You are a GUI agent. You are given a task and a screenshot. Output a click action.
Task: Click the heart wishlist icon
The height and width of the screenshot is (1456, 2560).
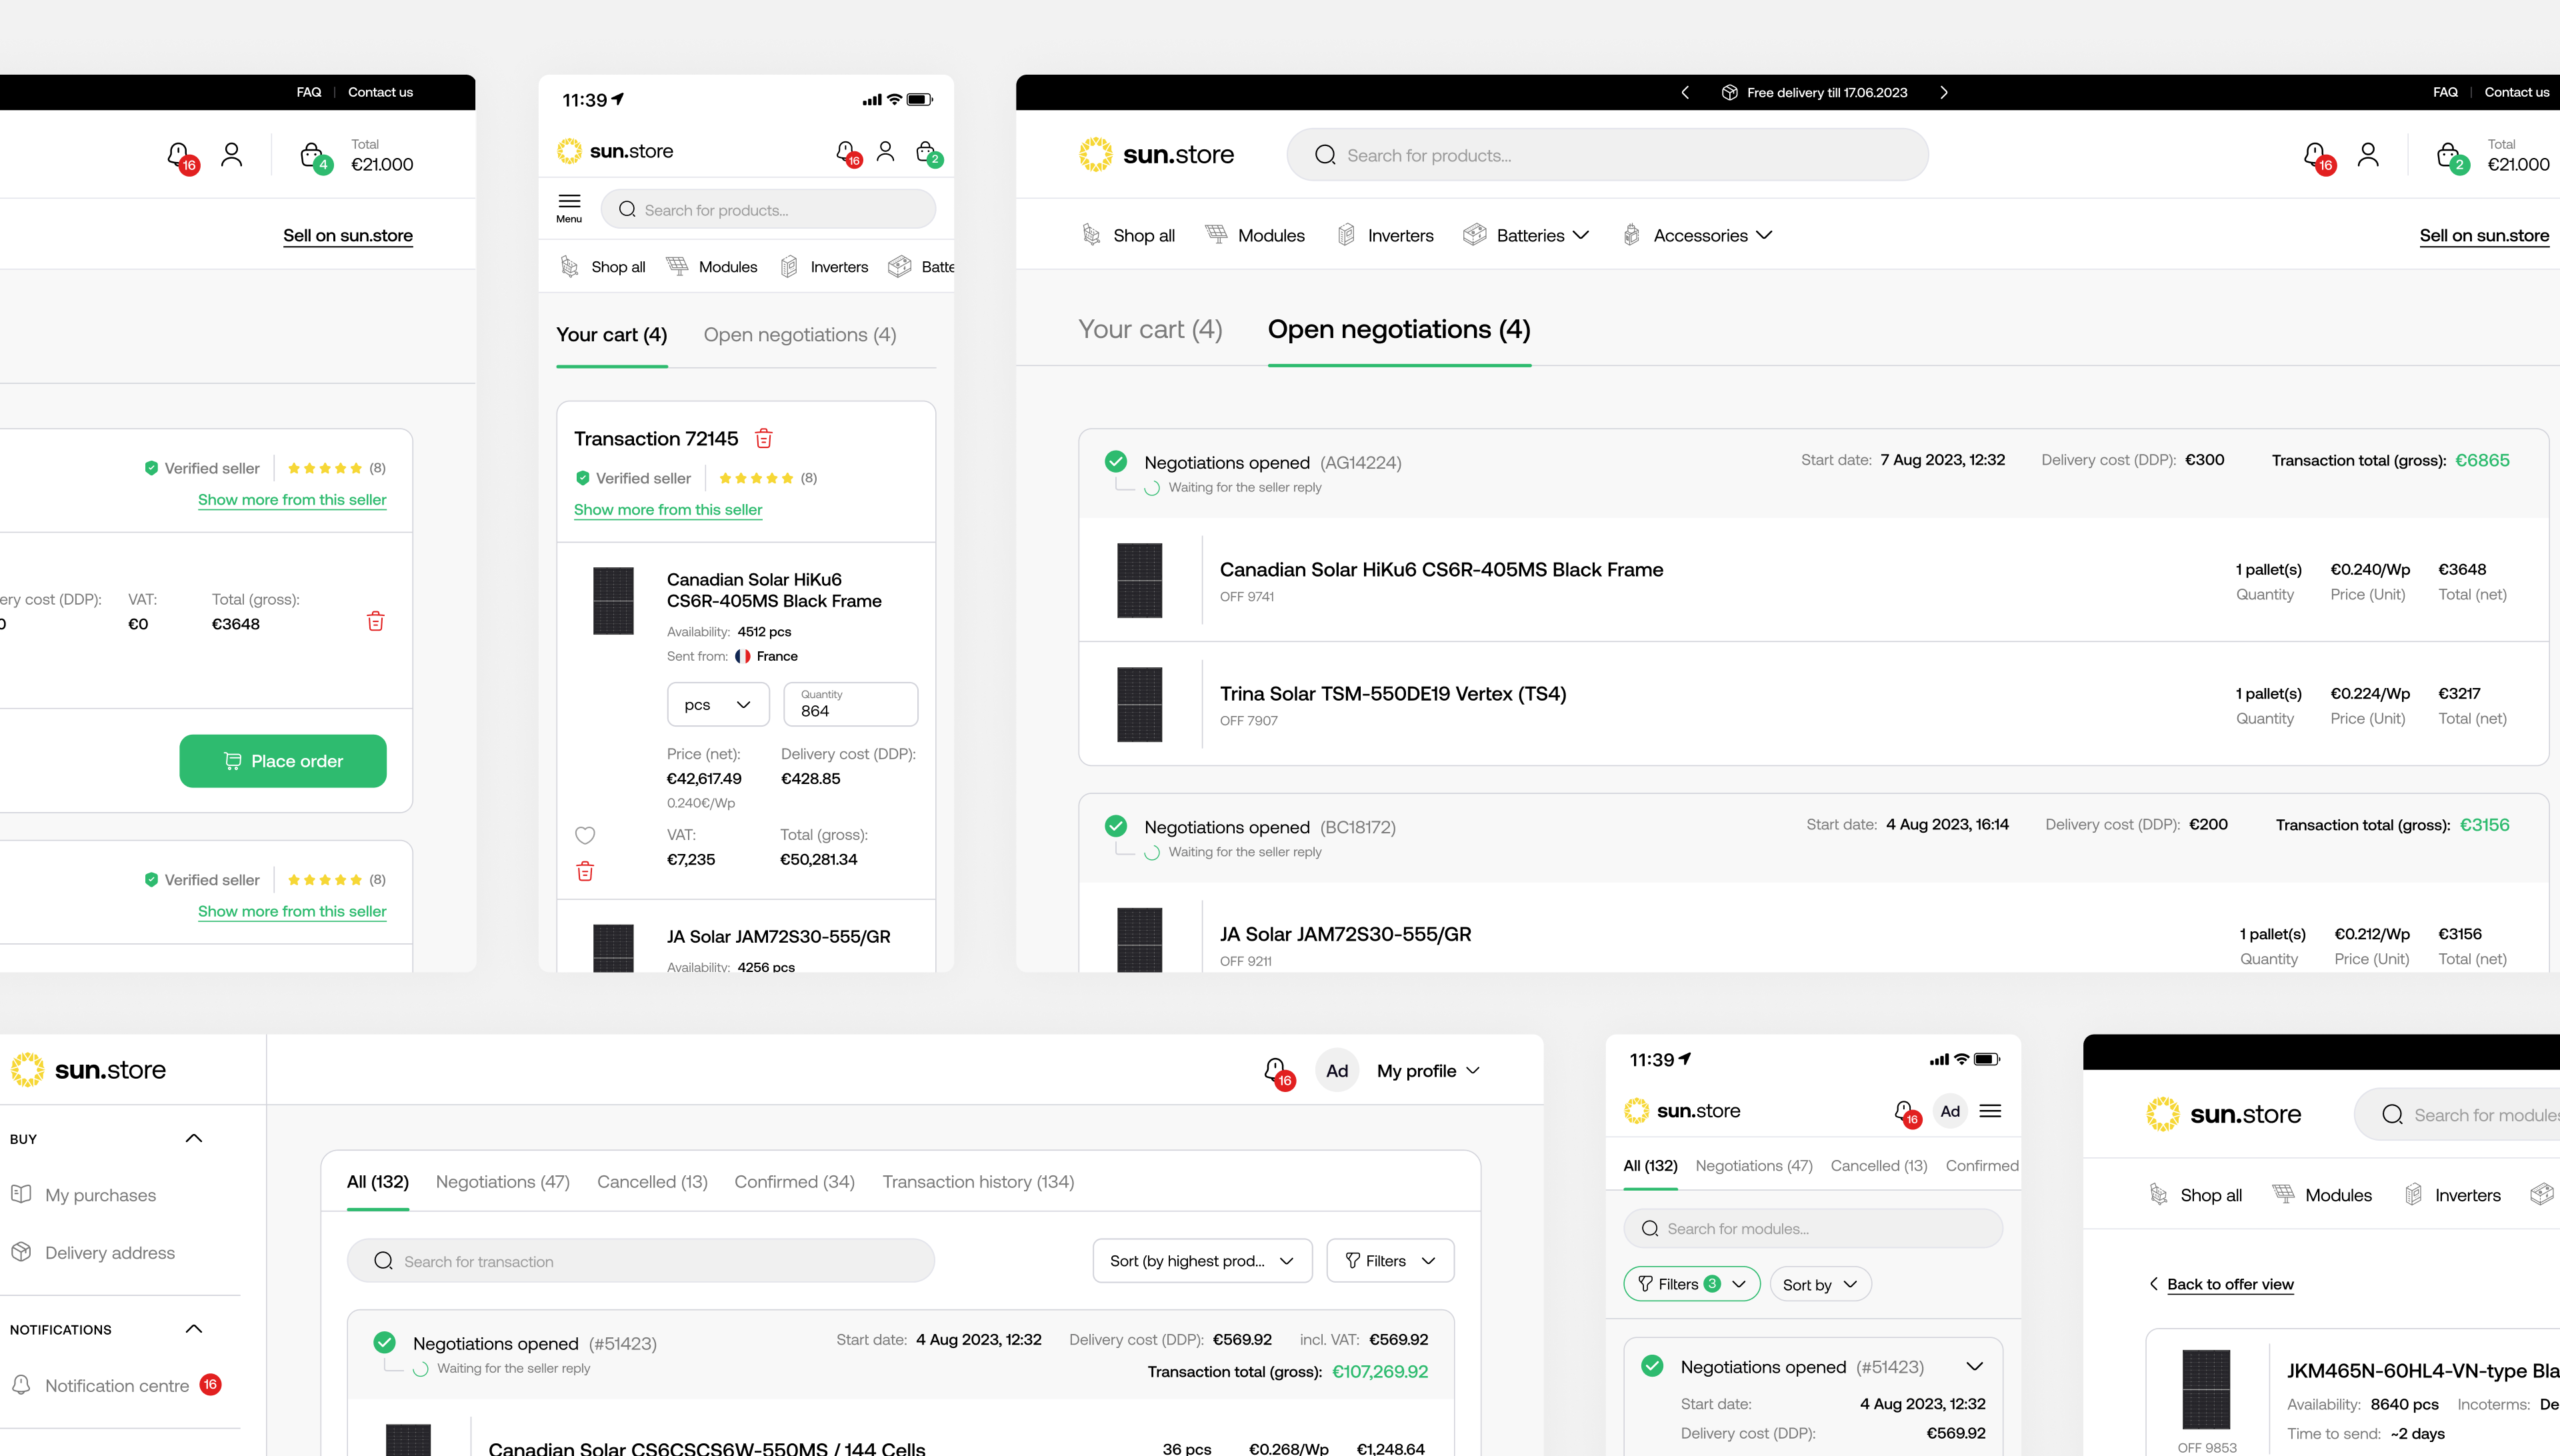click(x=585, y=835)
